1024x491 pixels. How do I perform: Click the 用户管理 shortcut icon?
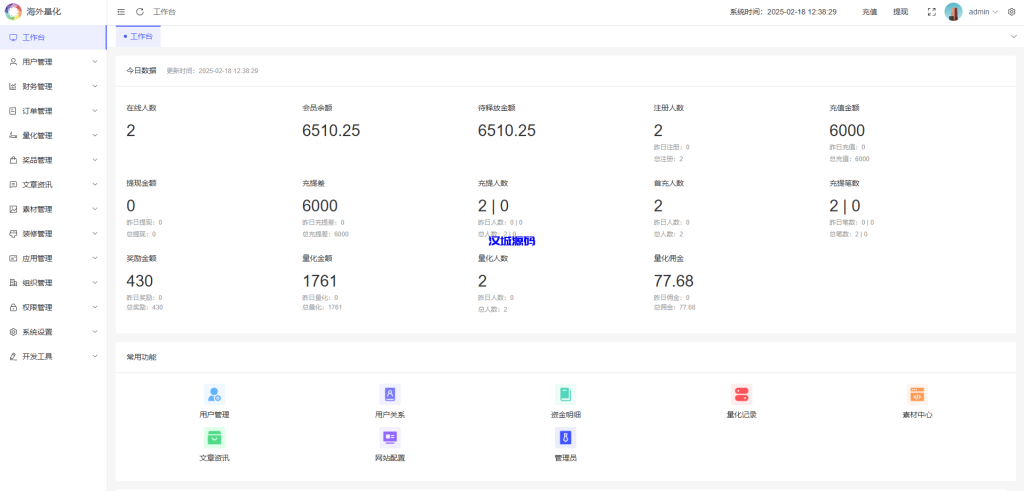tap(214, 394)
